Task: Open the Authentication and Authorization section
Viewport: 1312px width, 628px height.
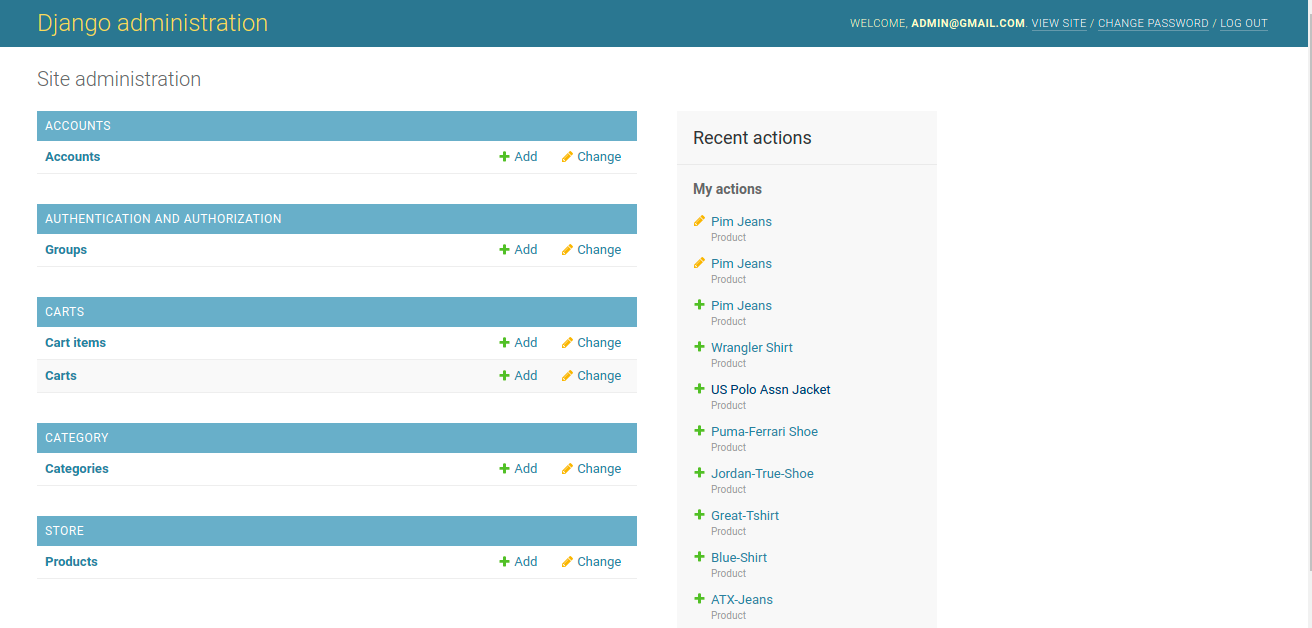Action: point(163,219)
